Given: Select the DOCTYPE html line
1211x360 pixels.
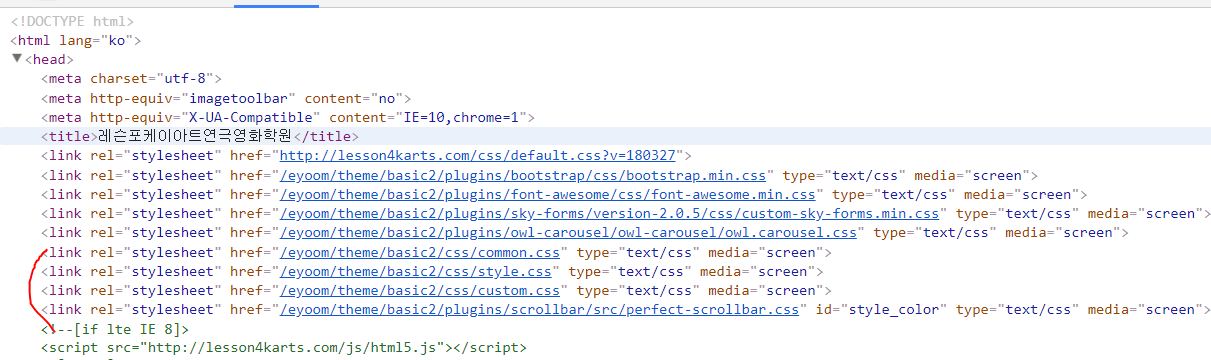Looking at the screenshot, I should click(72, 21).
